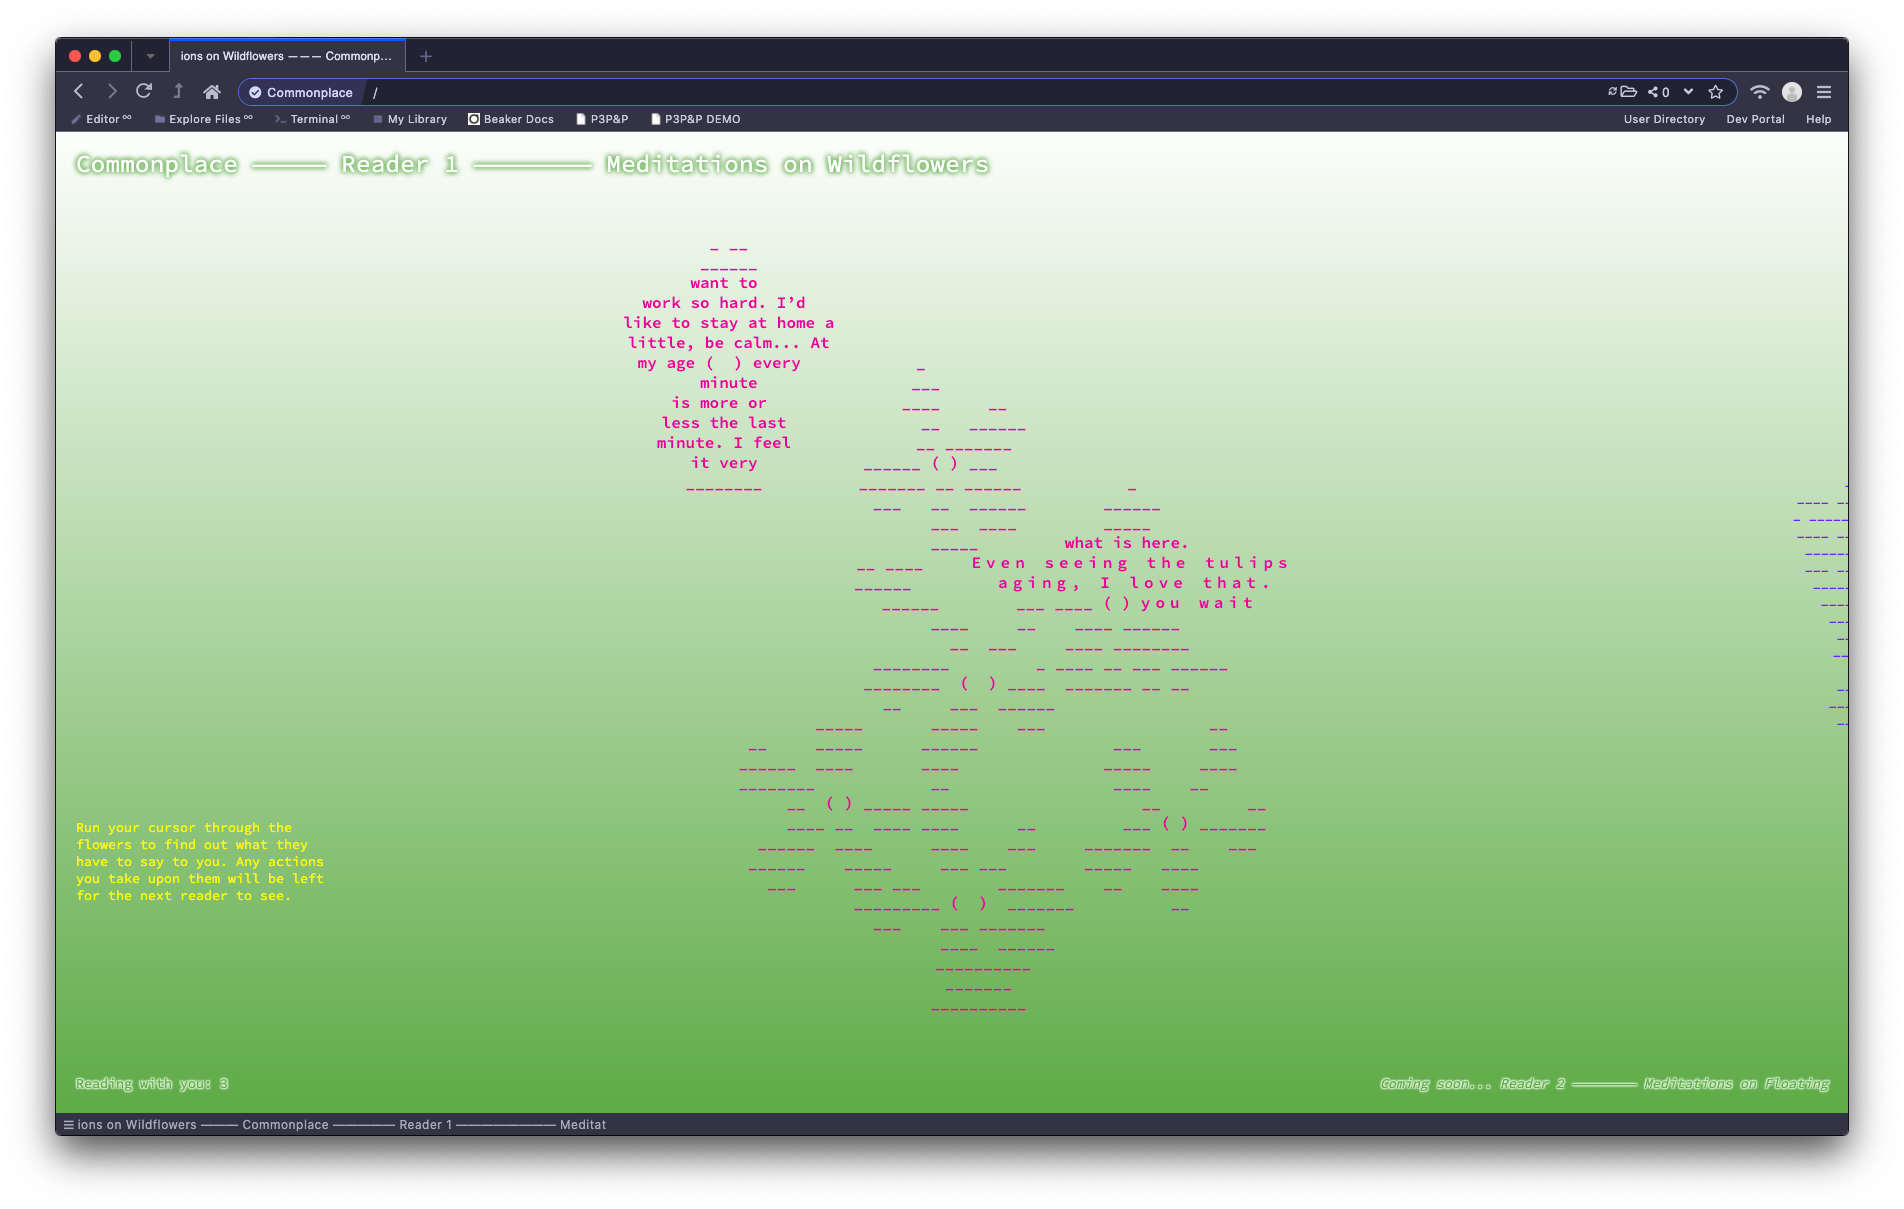Screen dimensions: 1904x1209
Task: Open the Dev Portal link
Action: 1755,119
